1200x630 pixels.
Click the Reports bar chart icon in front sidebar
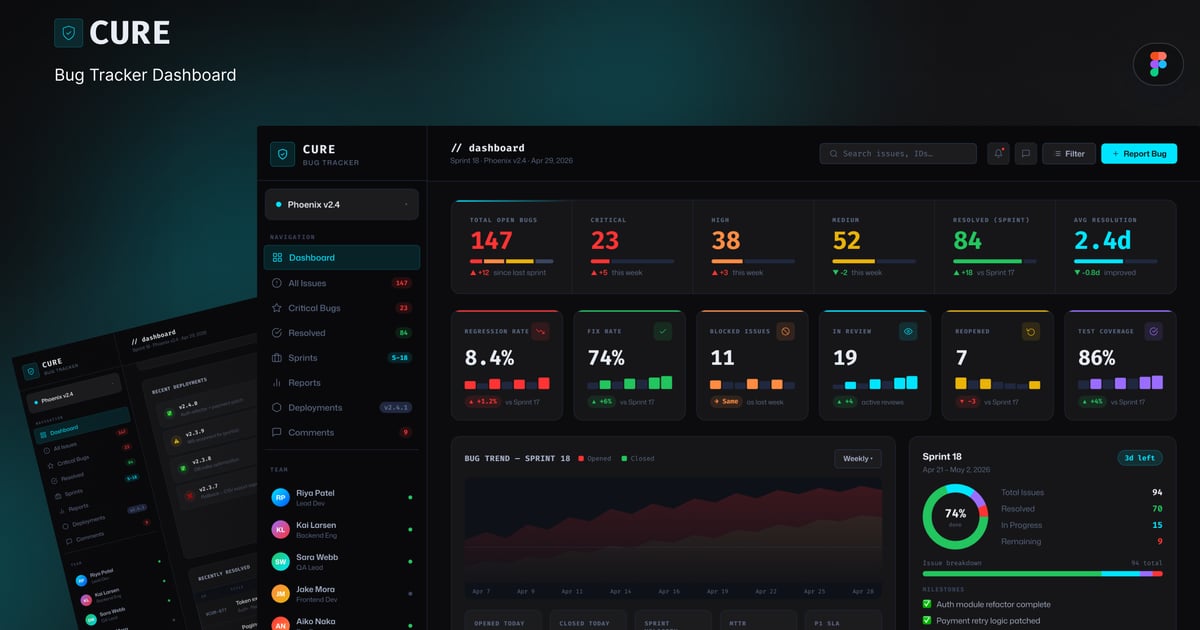(x=277, y=383)
